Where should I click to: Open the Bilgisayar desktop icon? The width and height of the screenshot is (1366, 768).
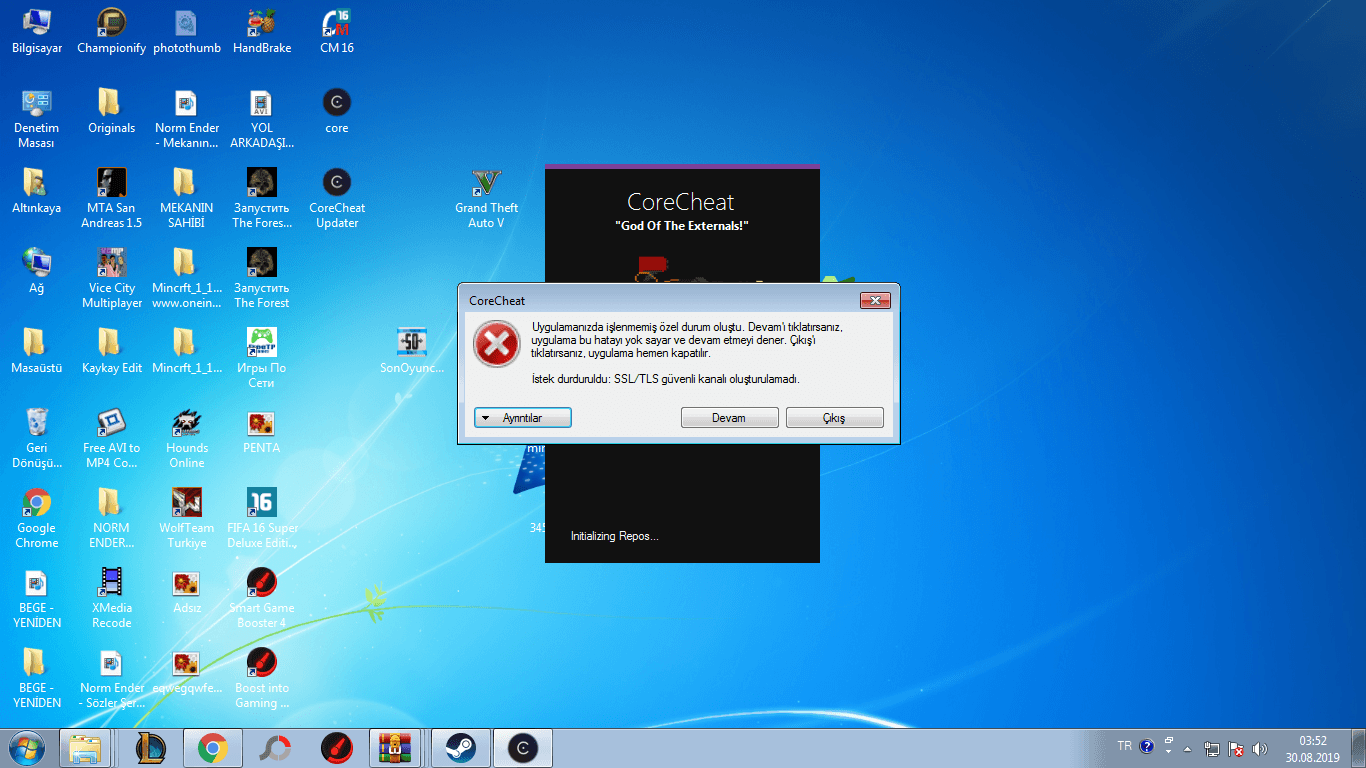point(37,31)
